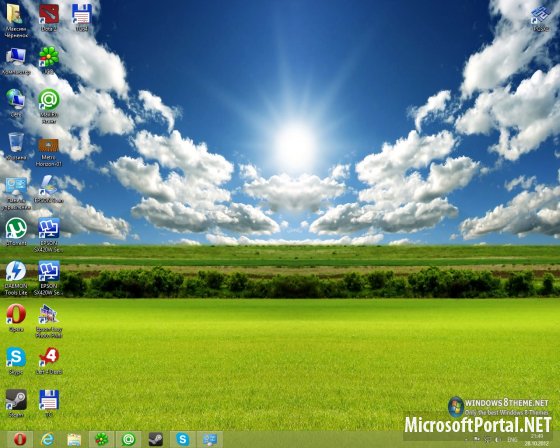Open the volume tray icon
Viewport: 560px width, 448px height.
tap(497, 439)
